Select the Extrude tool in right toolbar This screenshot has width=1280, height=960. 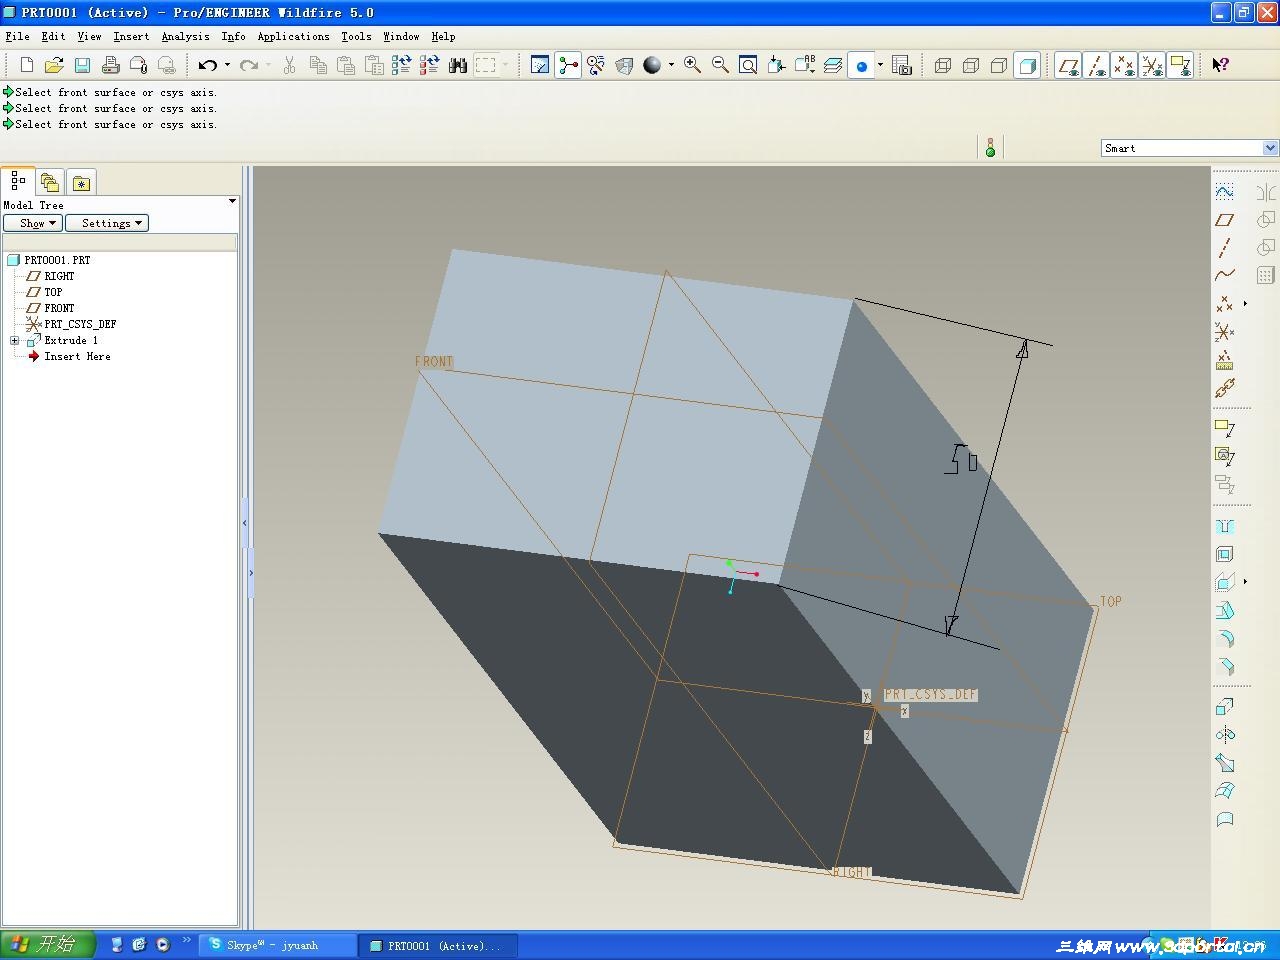coord(1224,707)
